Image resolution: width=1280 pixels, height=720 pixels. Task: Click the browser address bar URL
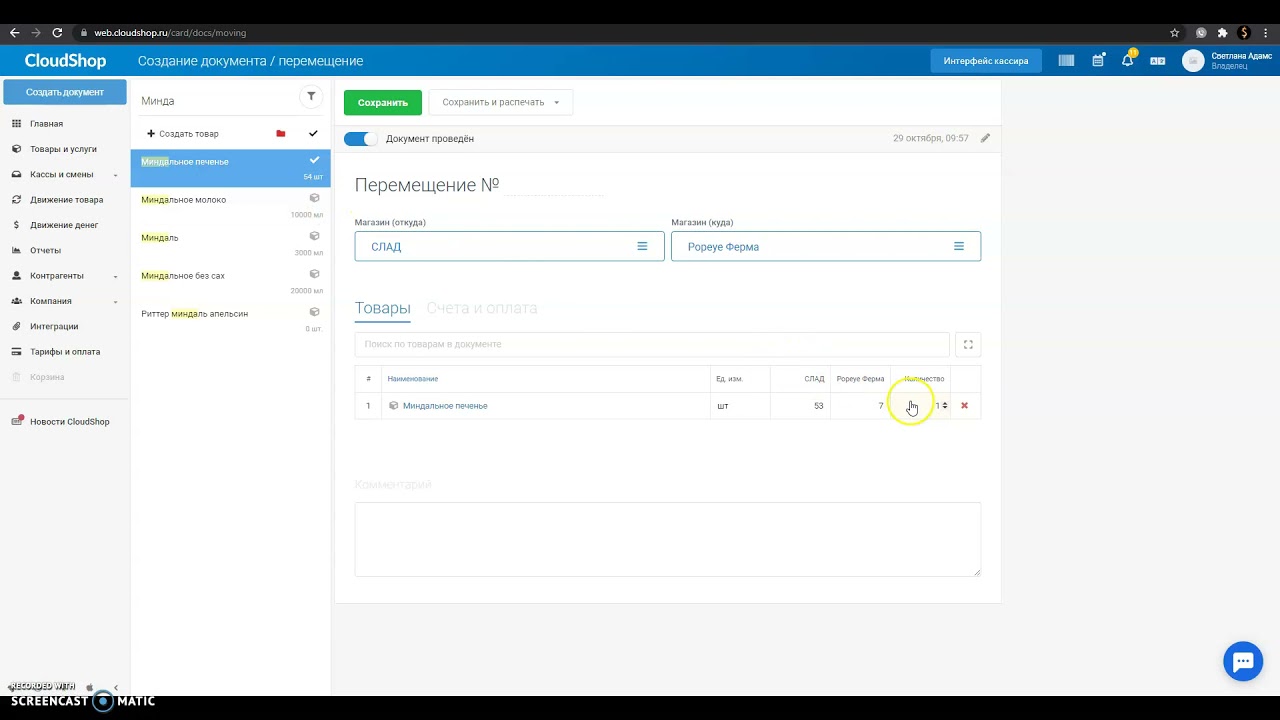(170, 33)
